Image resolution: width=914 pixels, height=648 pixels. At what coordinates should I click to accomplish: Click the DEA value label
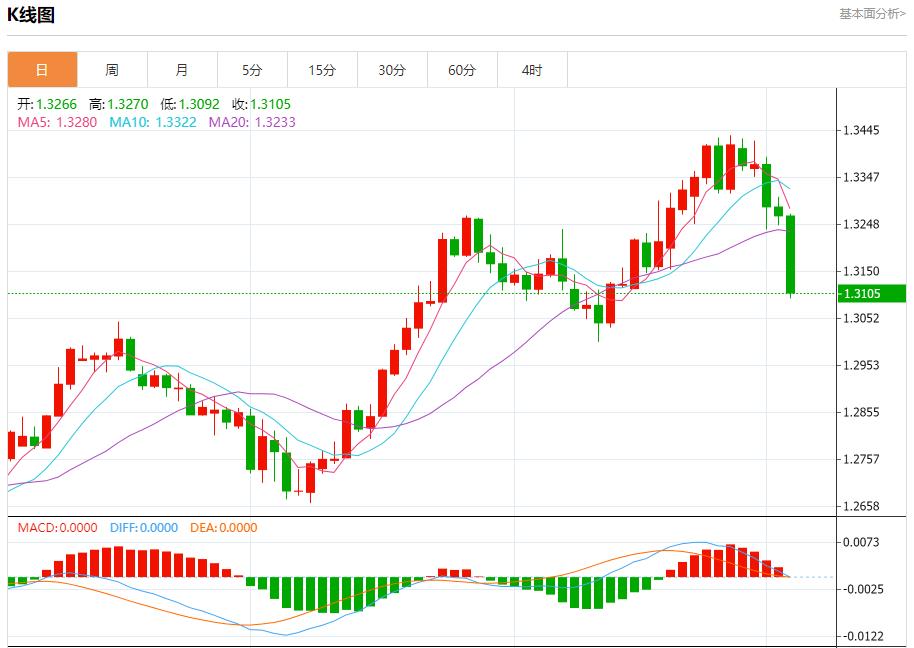[x=223, y=528]
